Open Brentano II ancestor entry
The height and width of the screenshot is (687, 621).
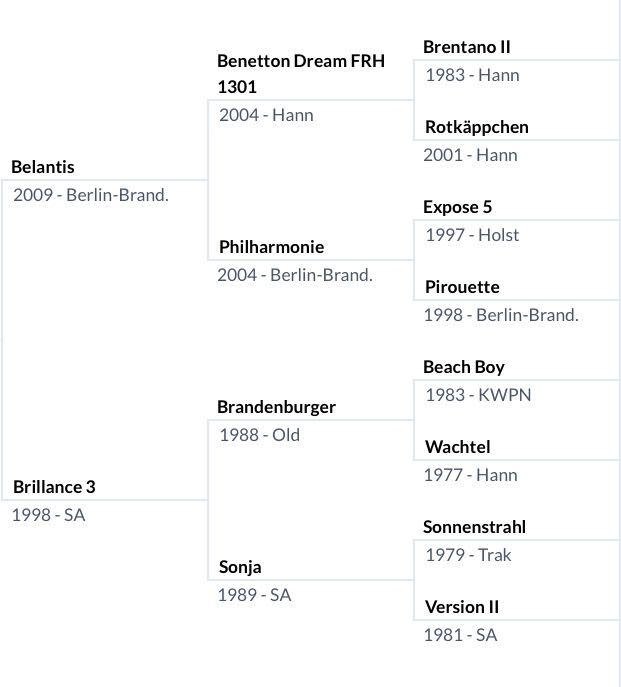[x=467, y=47]
